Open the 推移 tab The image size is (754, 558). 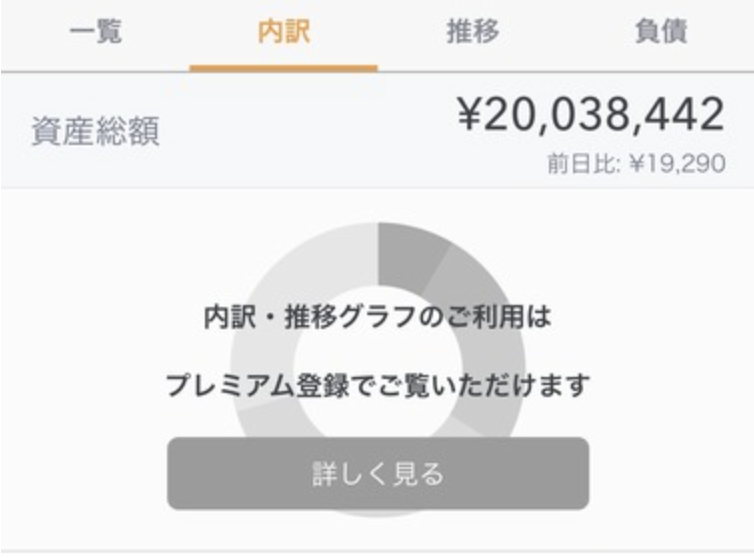[x=472, y=32]
